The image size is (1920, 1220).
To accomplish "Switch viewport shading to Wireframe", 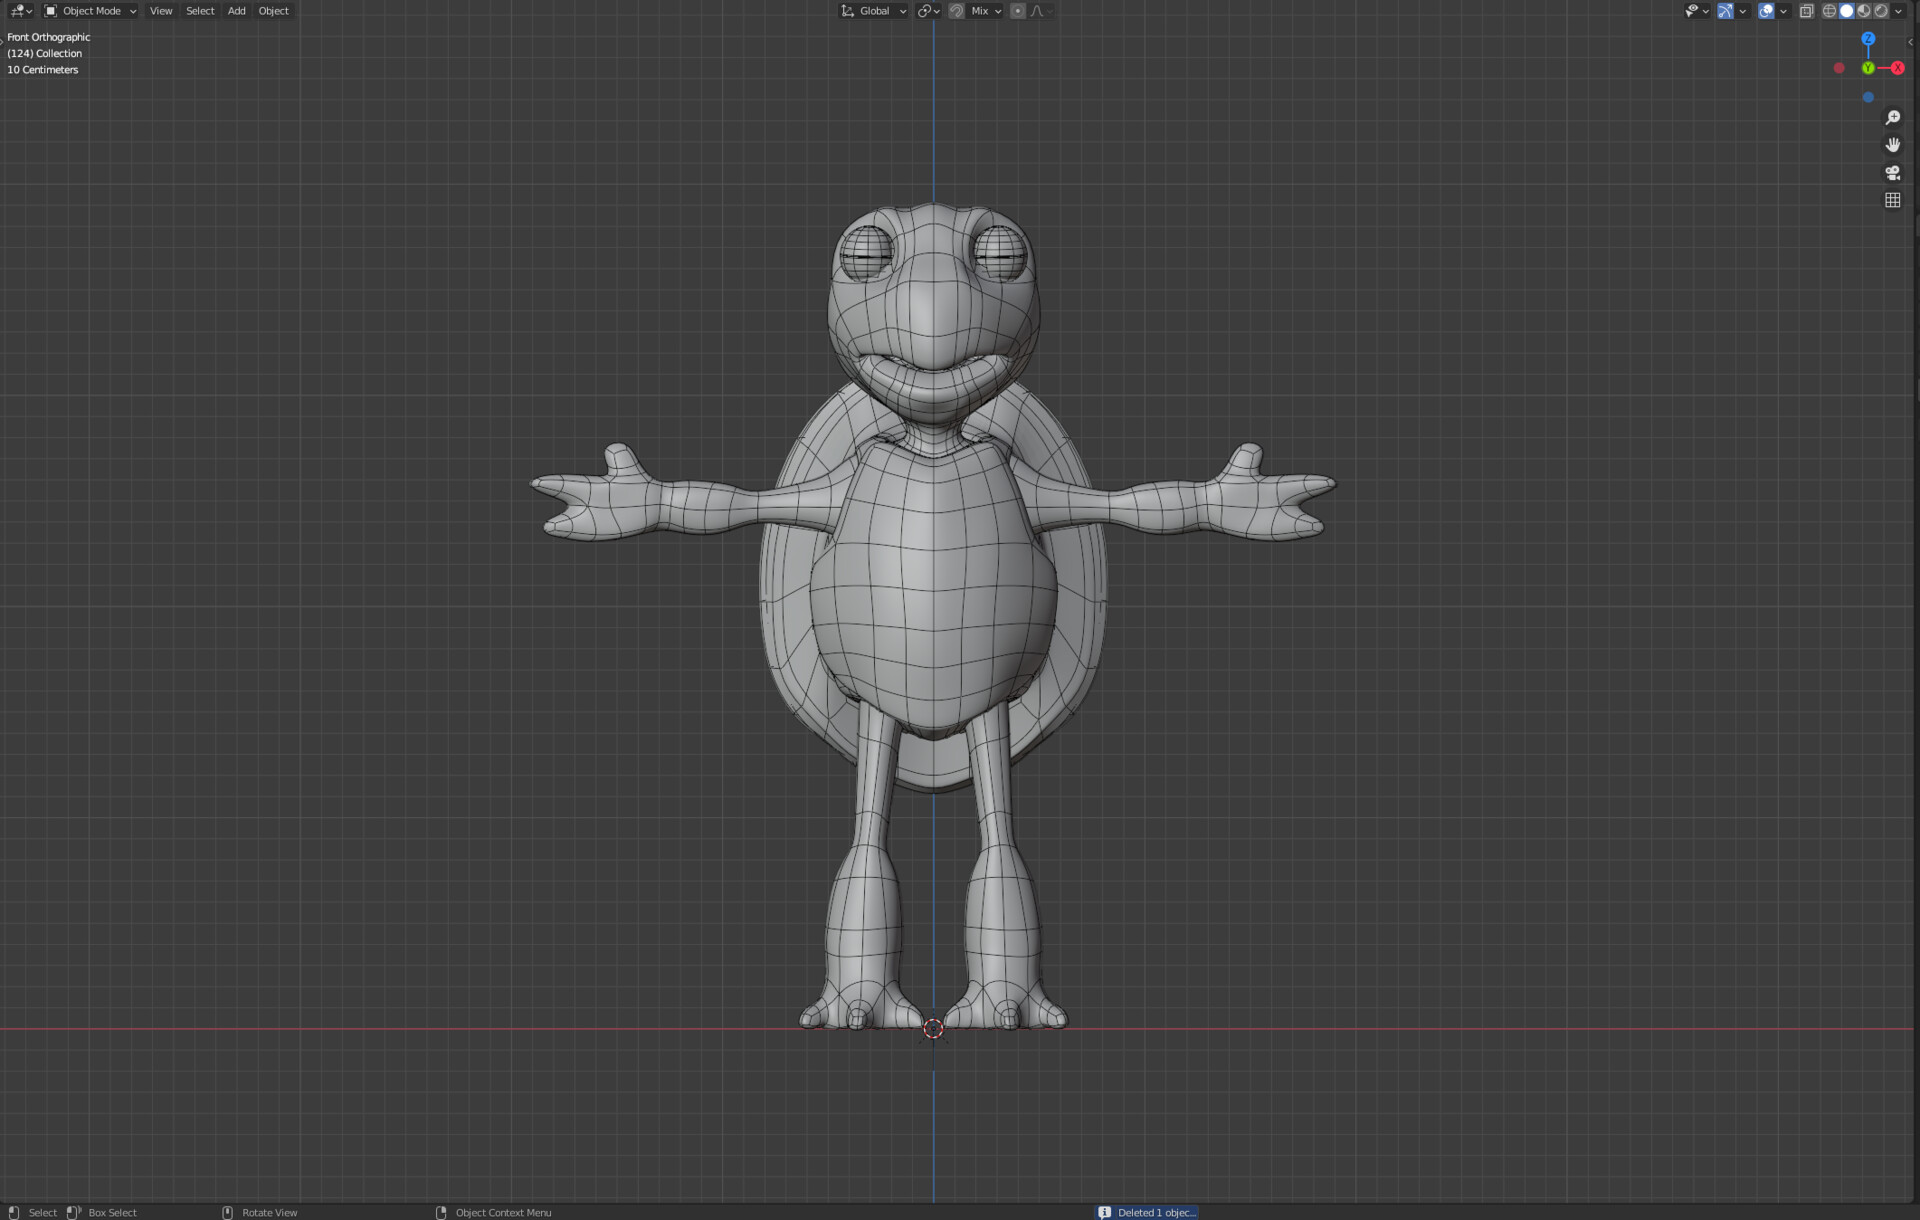I will [1829, 11].
